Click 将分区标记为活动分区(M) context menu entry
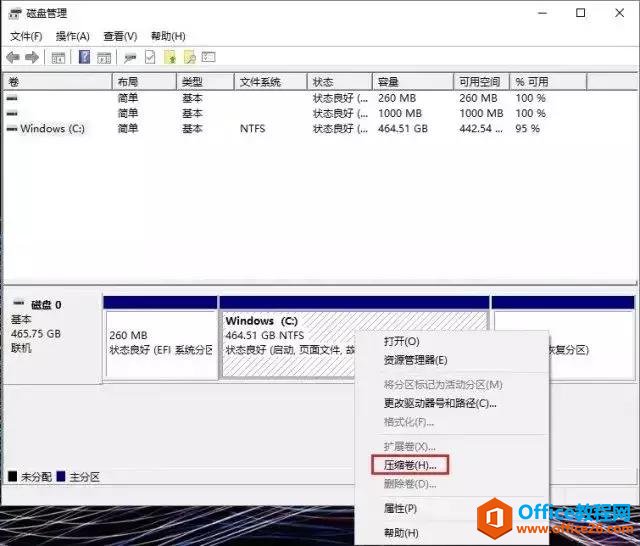This screenshot has width=640, height=546. [443, 384]
